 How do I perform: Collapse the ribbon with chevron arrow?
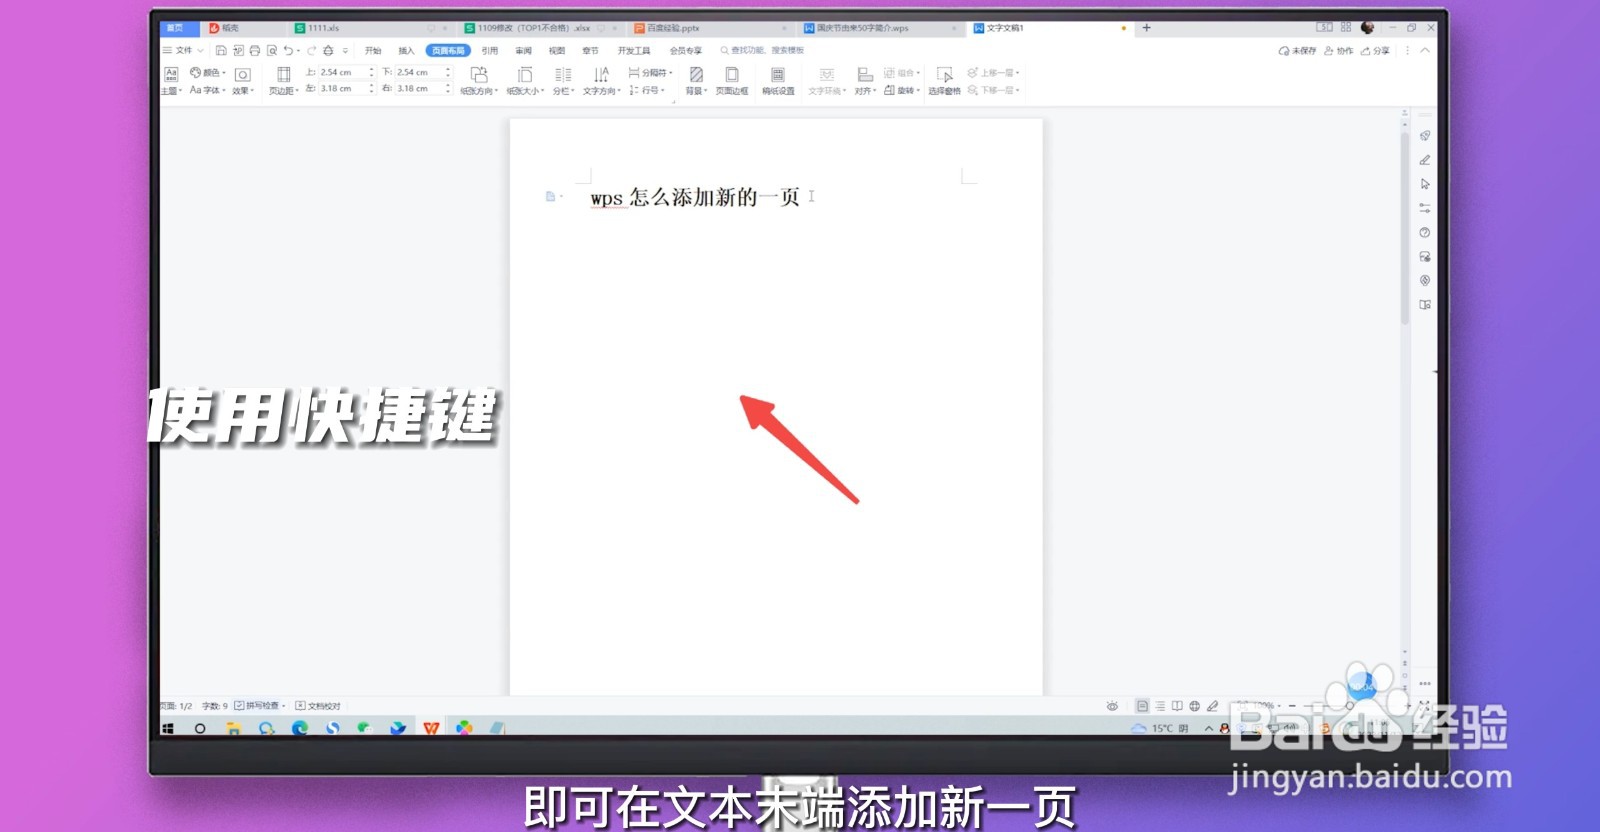1425,50
